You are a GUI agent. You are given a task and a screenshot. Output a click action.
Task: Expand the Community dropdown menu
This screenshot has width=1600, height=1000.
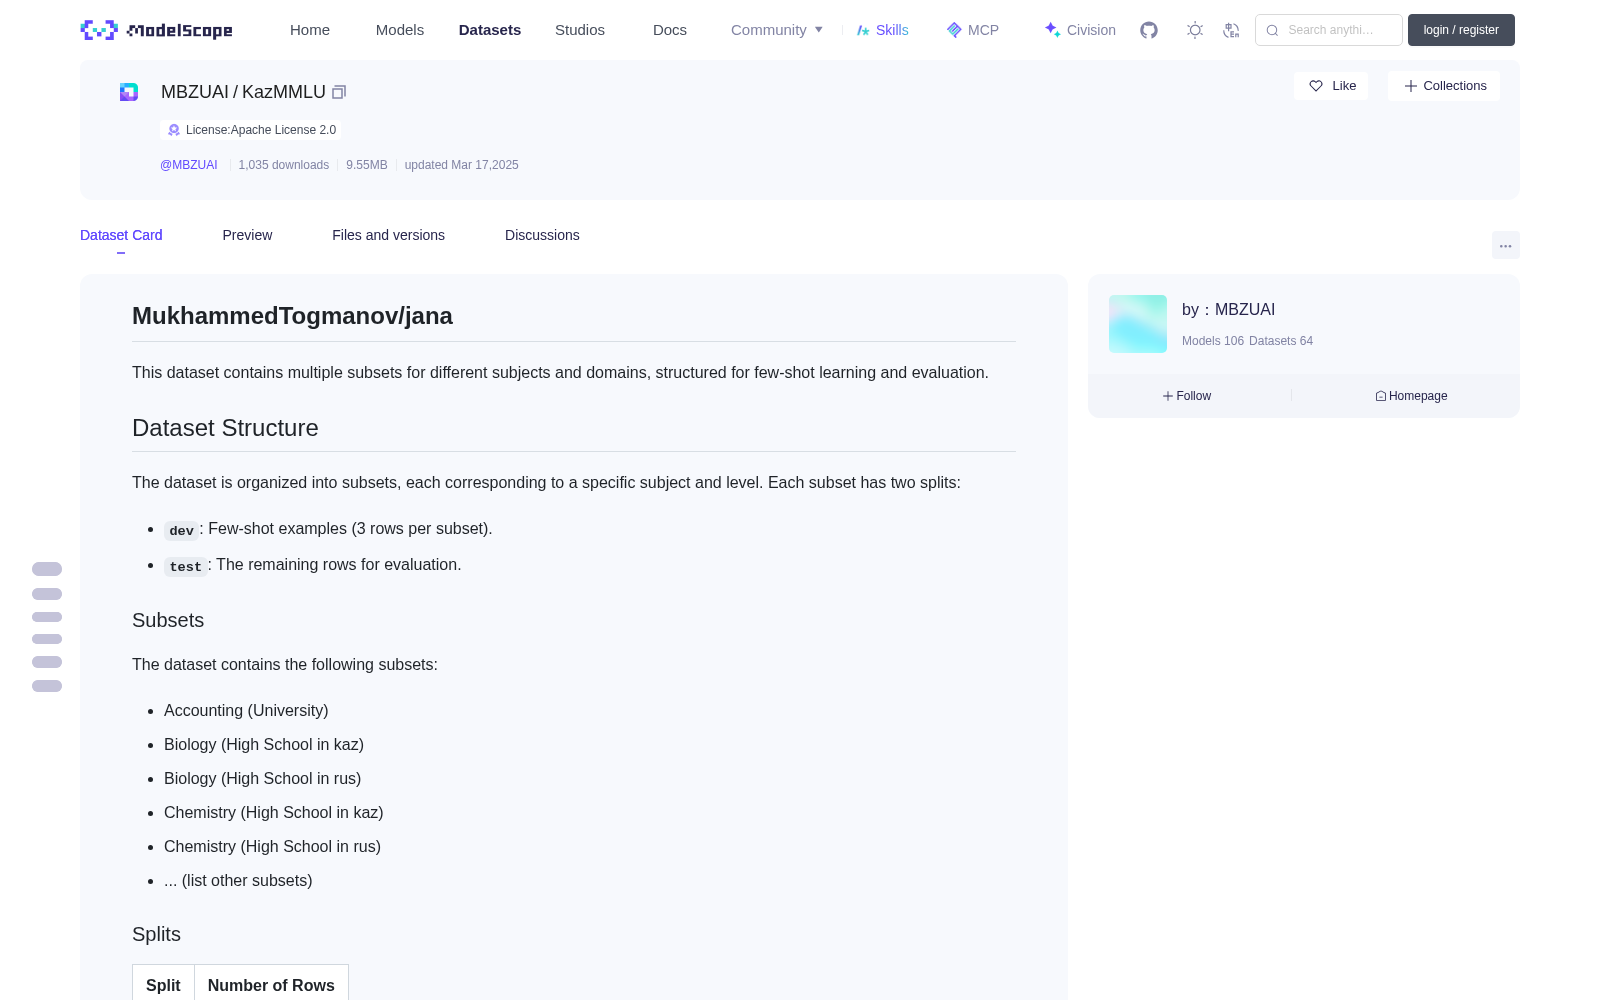[777, 30]
